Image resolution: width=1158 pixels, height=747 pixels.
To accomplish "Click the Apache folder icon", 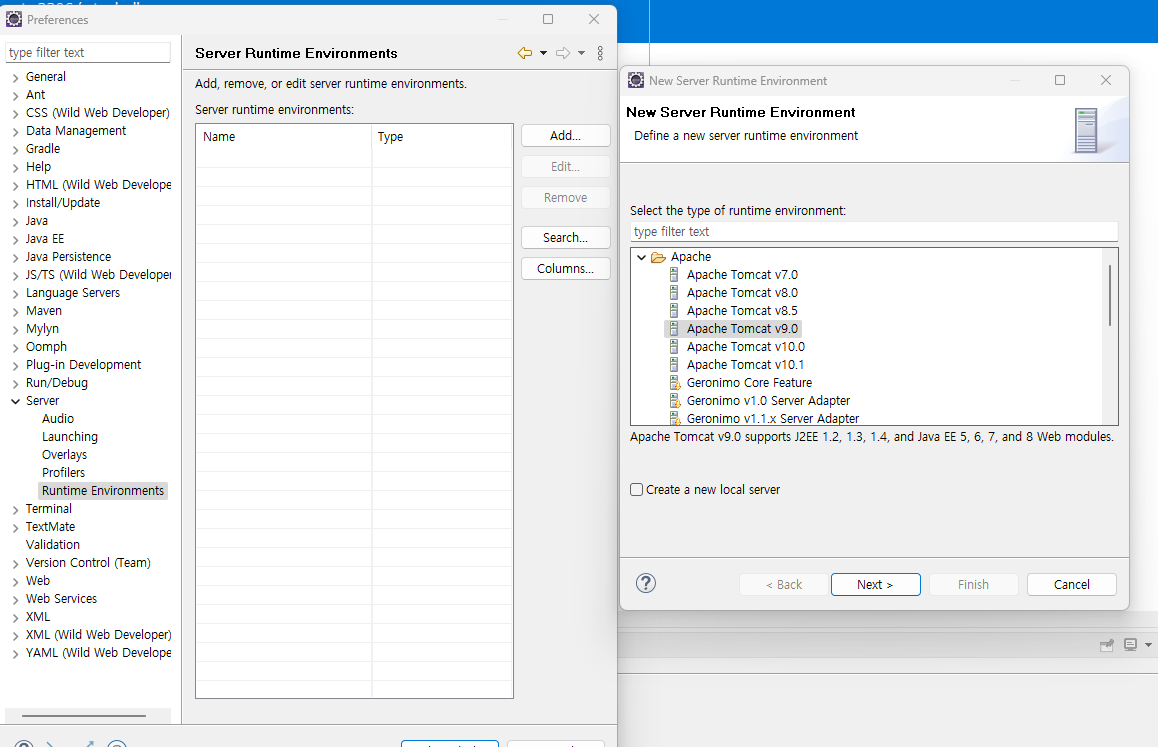I will tap(658, 257).
